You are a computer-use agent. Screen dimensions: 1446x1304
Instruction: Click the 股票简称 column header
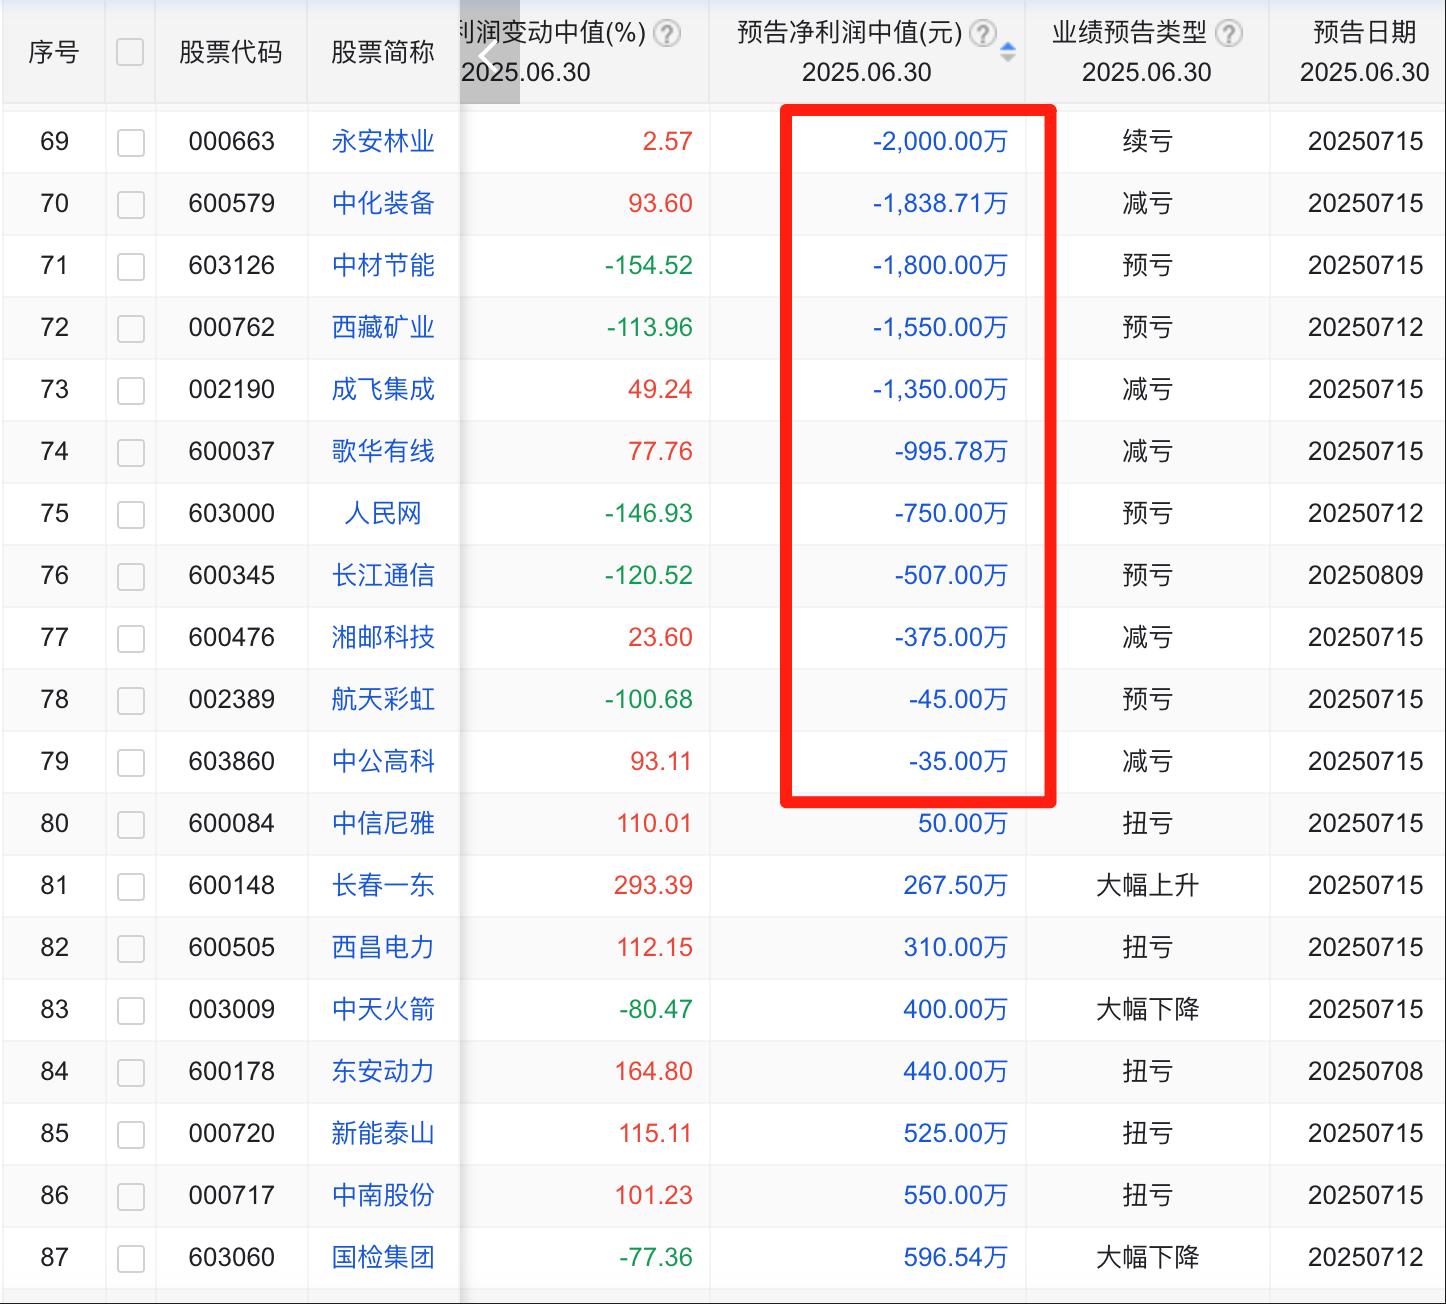click(383, 52)
